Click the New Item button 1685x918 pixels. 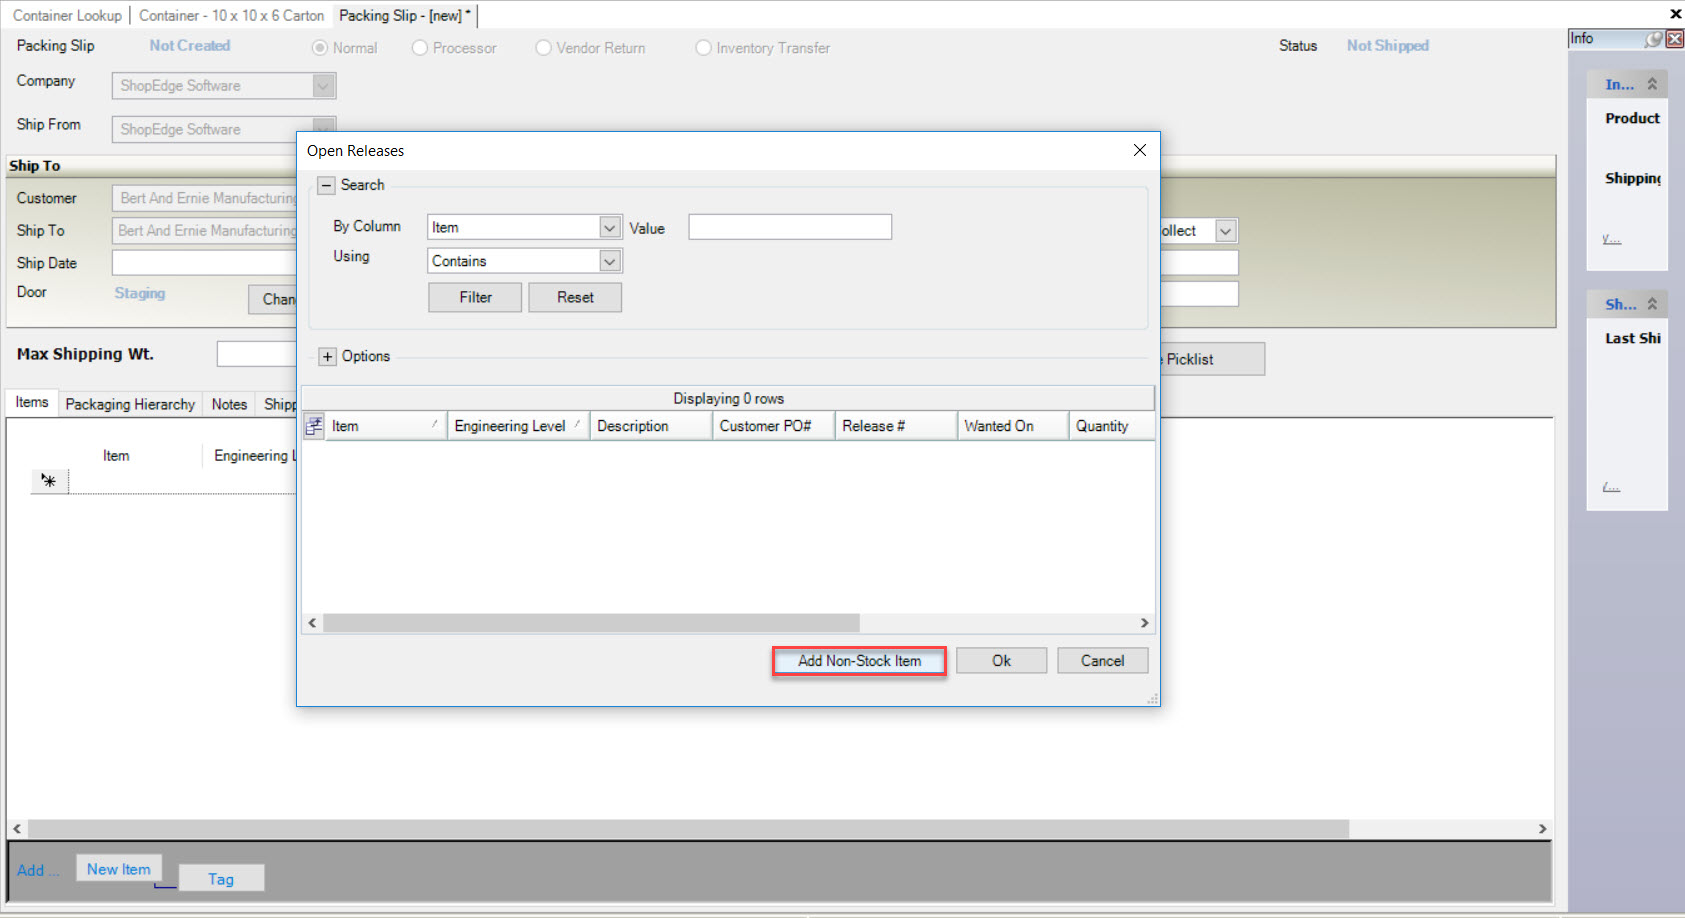click(119, 869)
